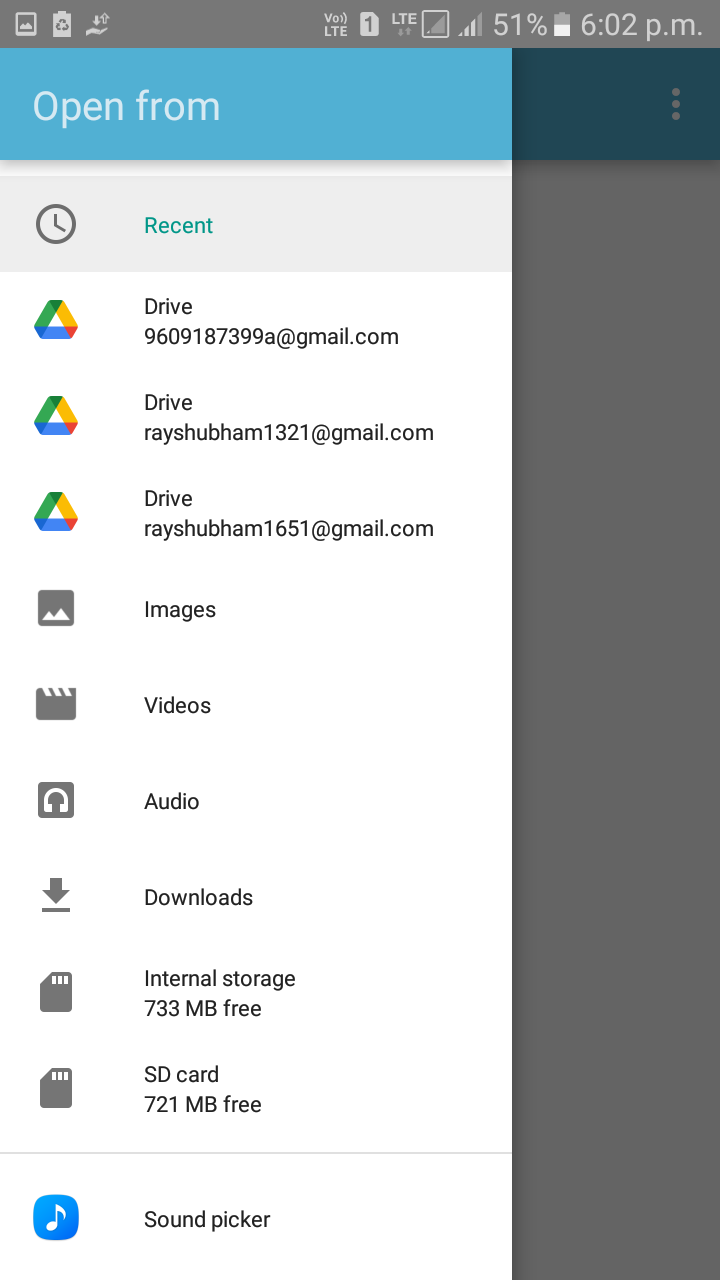Tap the Images picture icon
Viewport: 720px width, 1280px height.
[x=56, y=608]
